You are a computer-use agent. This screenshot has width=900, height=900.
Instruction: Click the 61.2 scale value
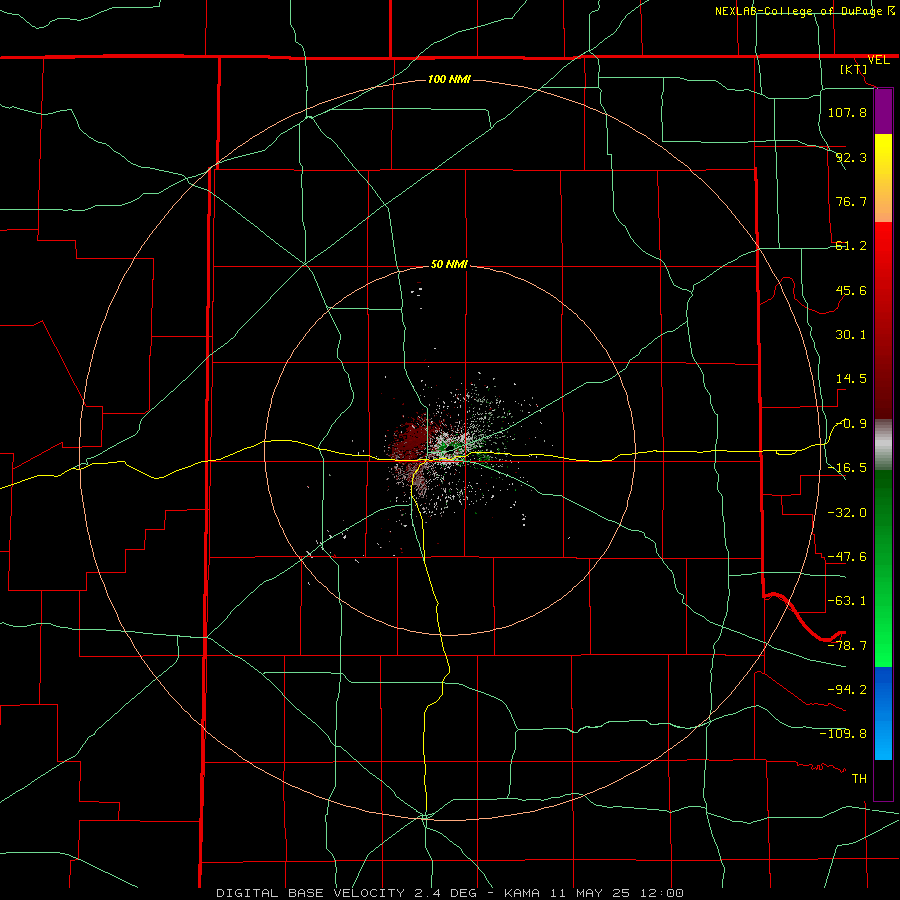[851, 246]
